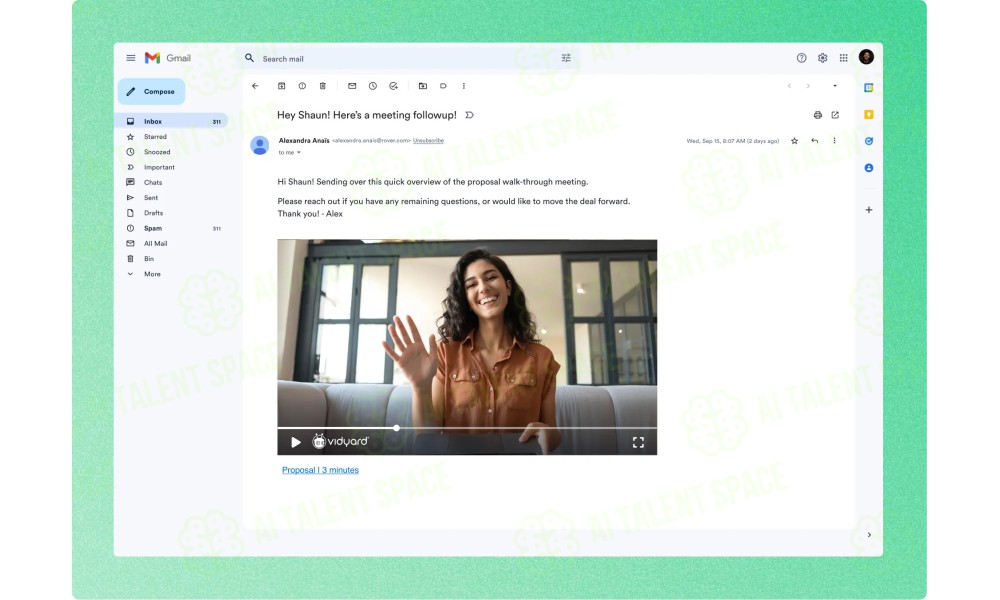The image size is (1000, 600).
Task: Toggle importance marker beside subject
Action: [x=469, y=115]
